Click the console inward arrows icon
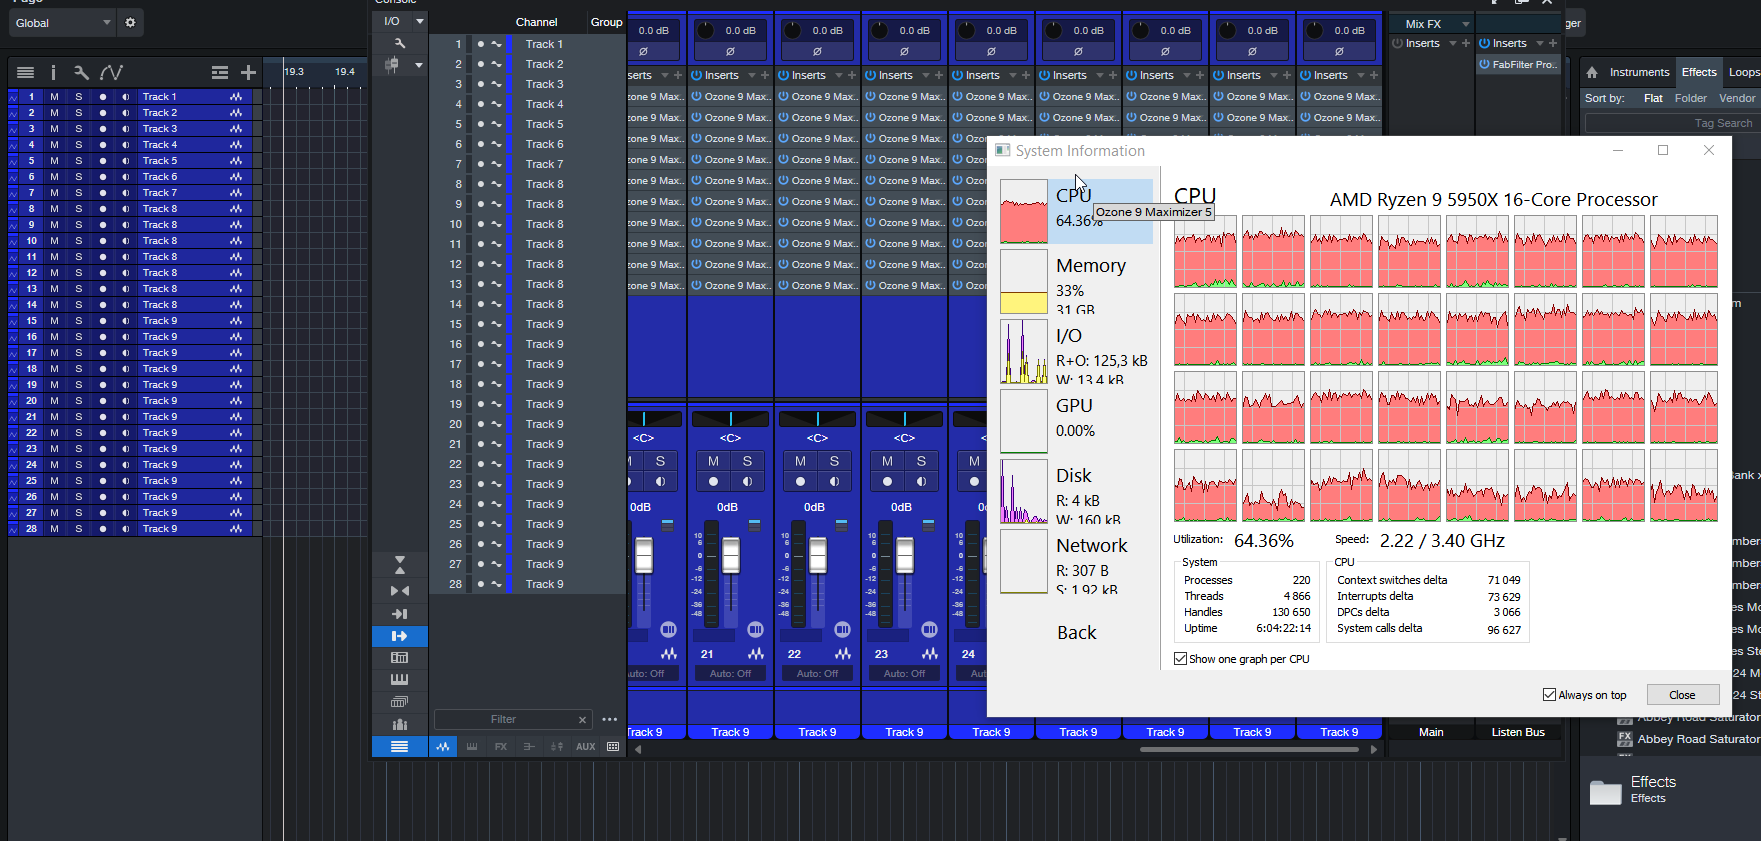The height and width of the screenshot is (841, 1761). click(399, 591)
